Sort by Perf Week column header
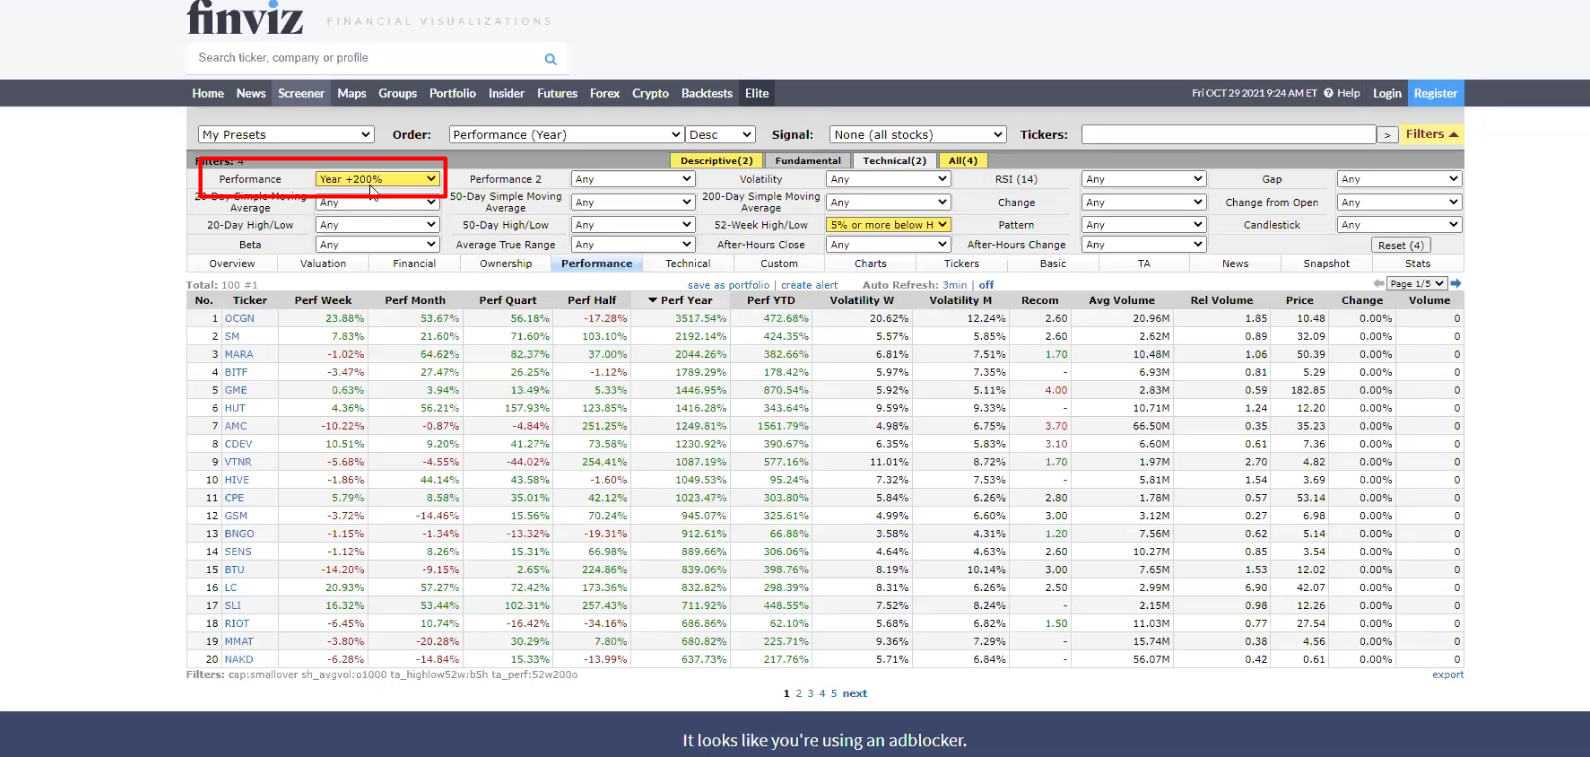The image size is (1590, 757). [323, 300]
